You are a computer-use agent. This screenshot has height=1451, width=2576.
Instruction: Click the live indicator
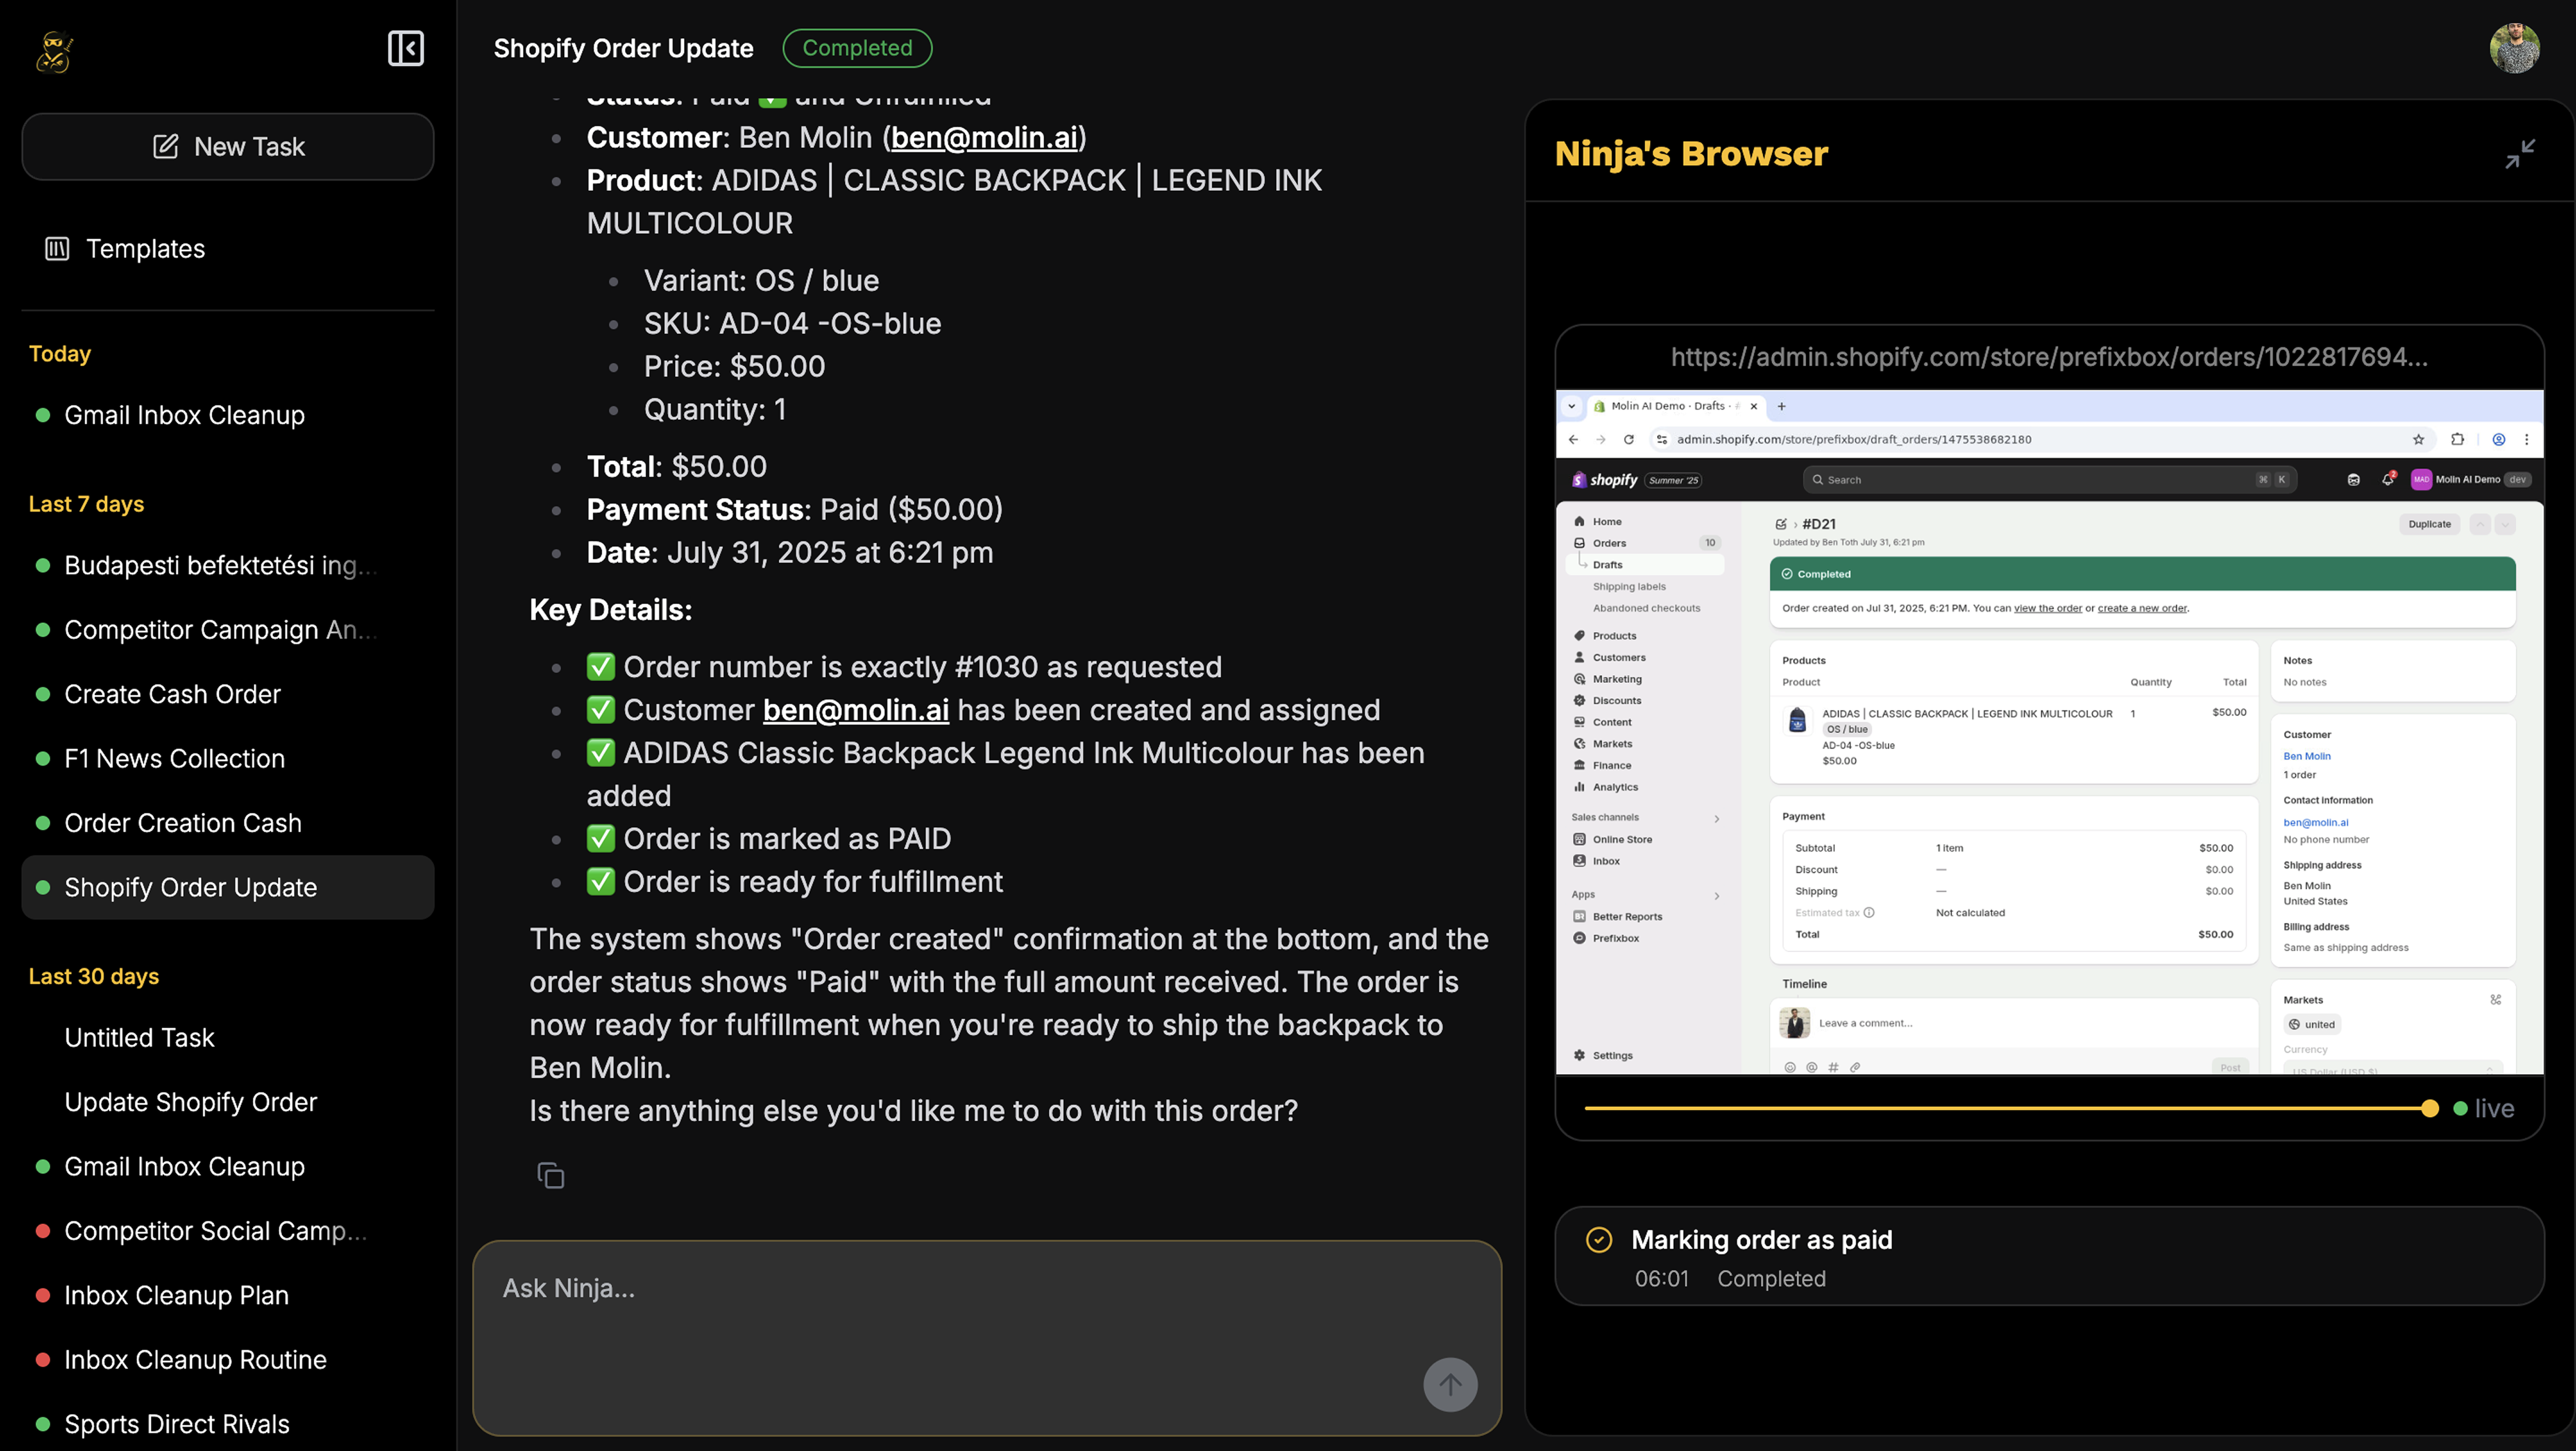[2484, 1109]
